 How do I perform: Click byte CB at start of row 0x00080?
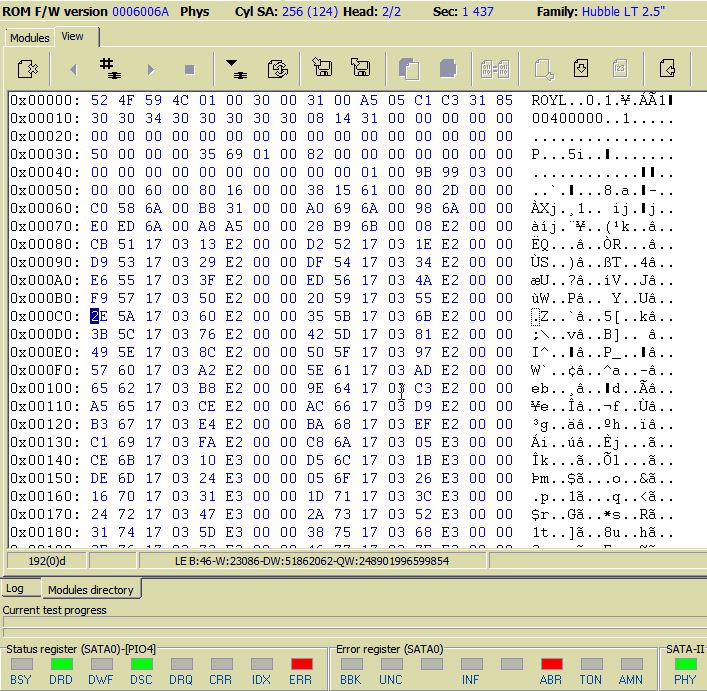tap(99, 244)
